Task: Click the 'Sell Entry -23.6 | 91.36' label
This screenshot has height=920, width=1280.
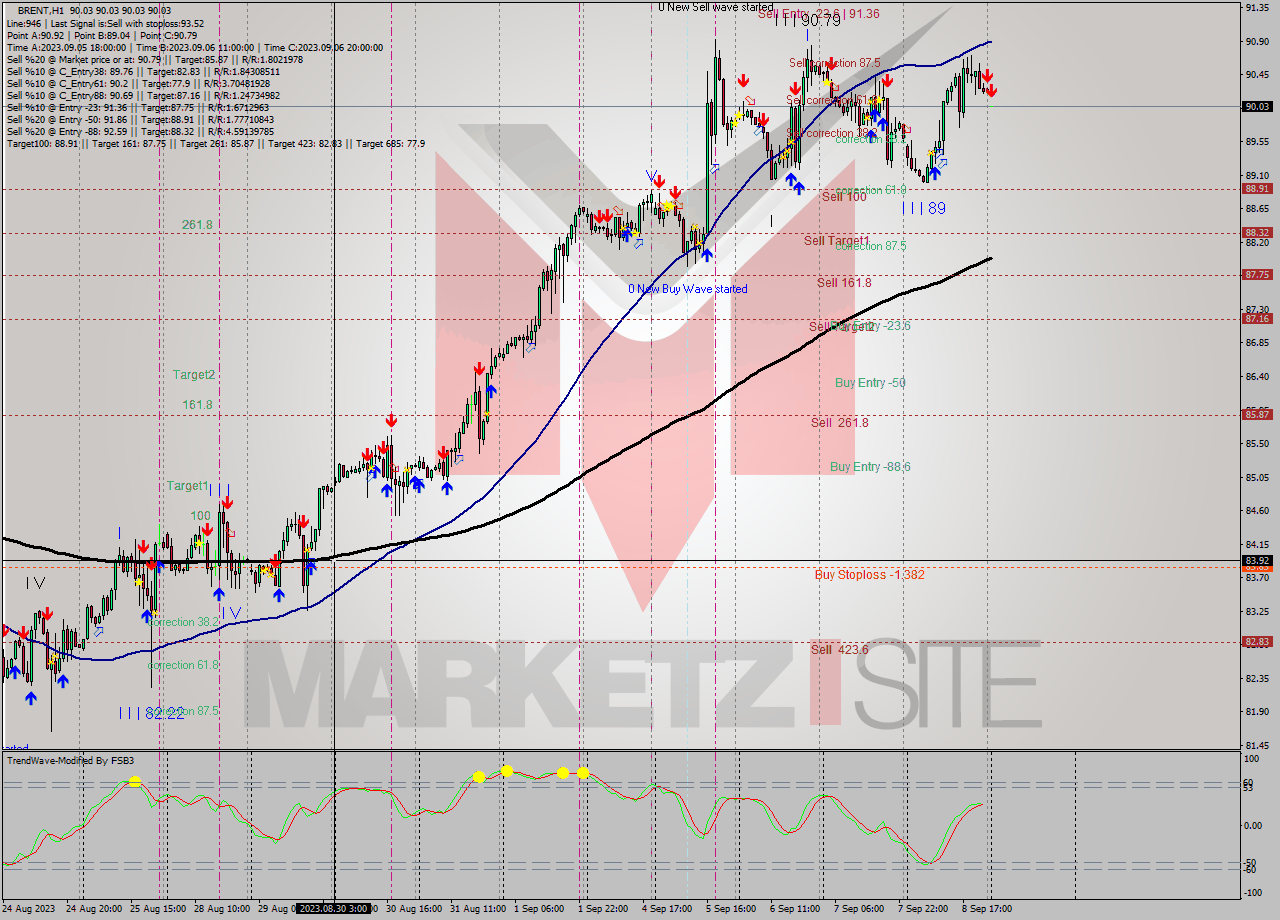Action: point(819,14)
